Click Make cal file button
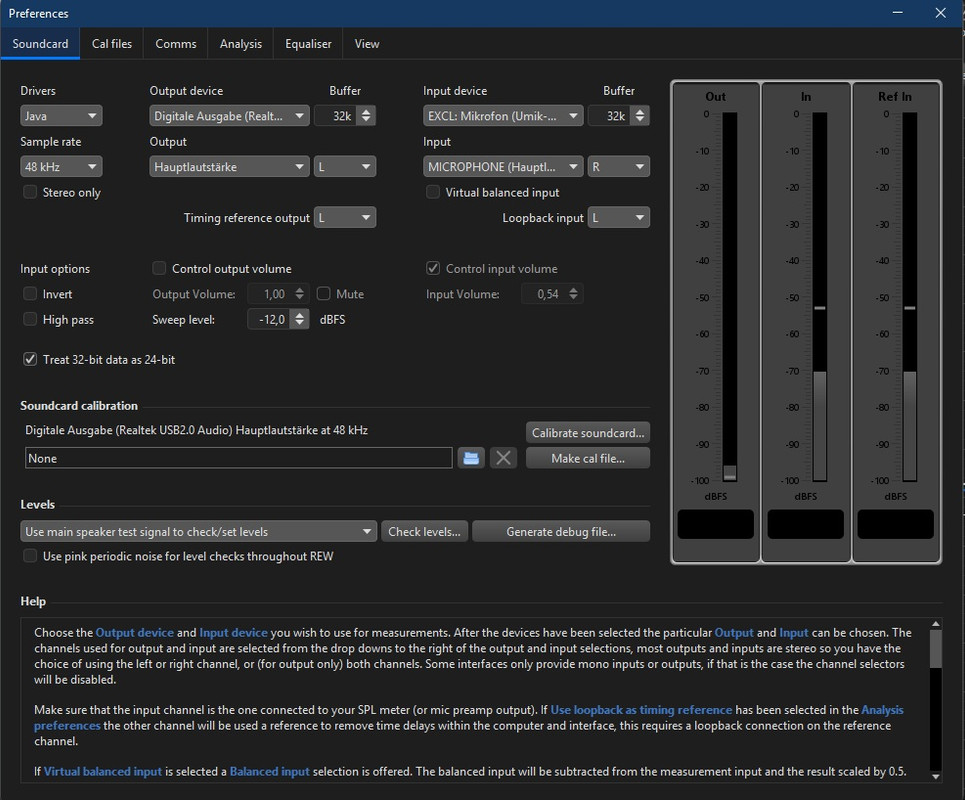The image size is (965, 800). [x=588, y=458]
